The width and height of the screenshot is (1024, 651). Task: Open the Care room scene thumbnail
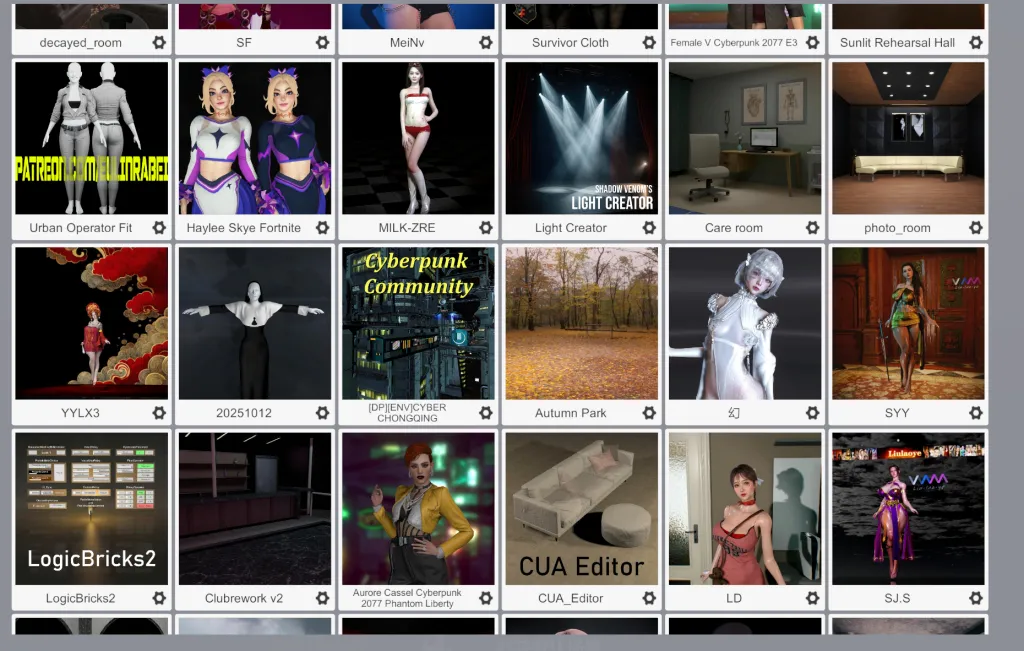(x=744, y=138)
